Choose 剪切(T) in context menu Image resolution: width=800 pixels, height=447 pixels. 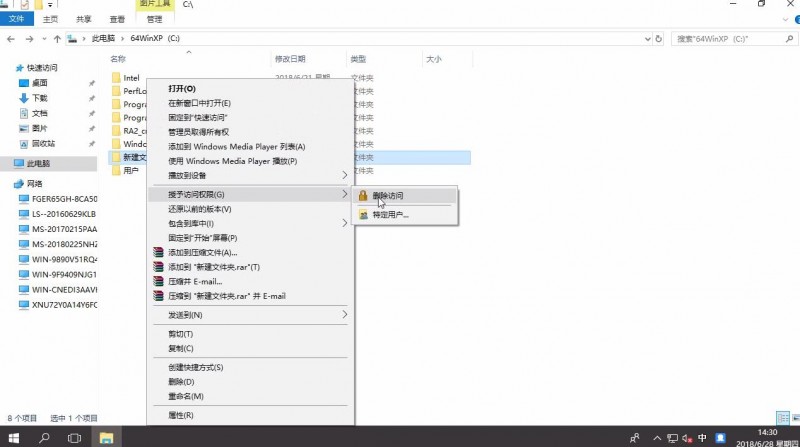tap(181, 334)
